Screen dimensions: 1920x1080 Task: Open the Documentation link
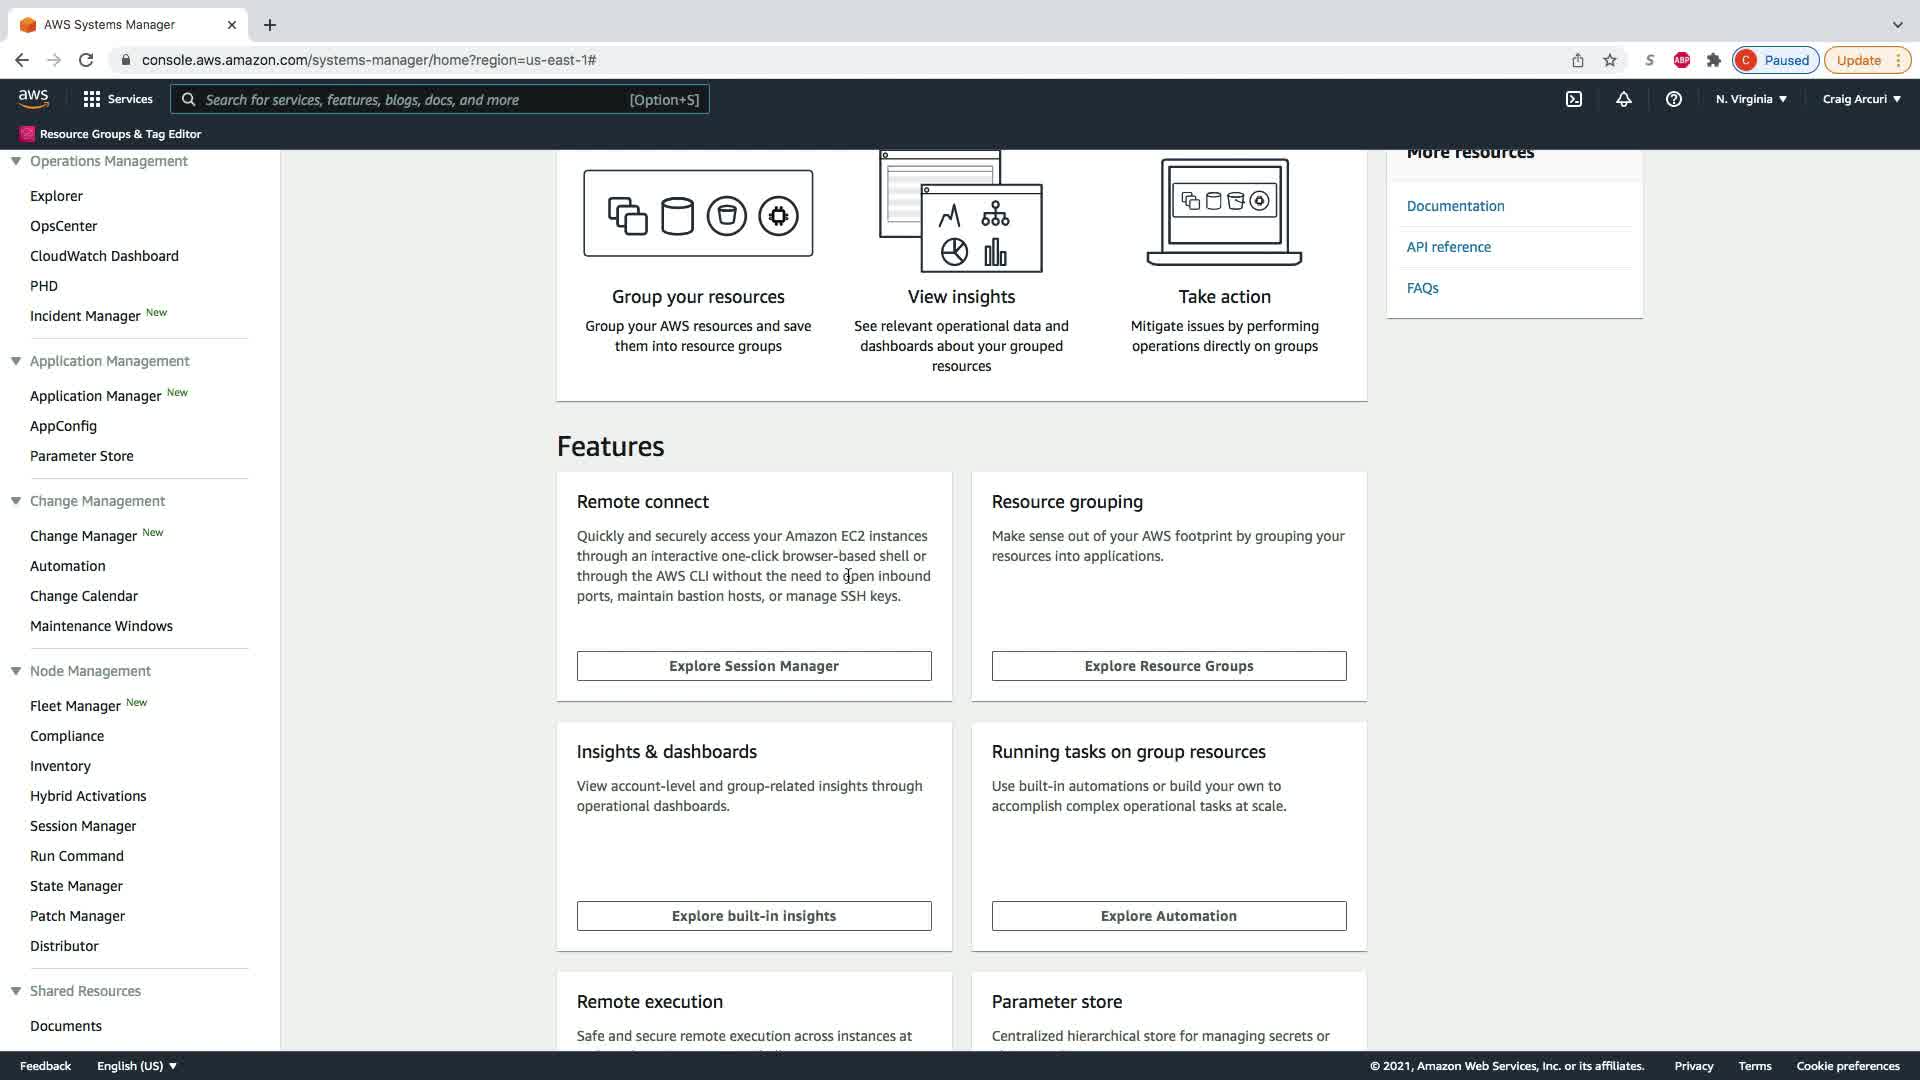[x=1455, y=206]
